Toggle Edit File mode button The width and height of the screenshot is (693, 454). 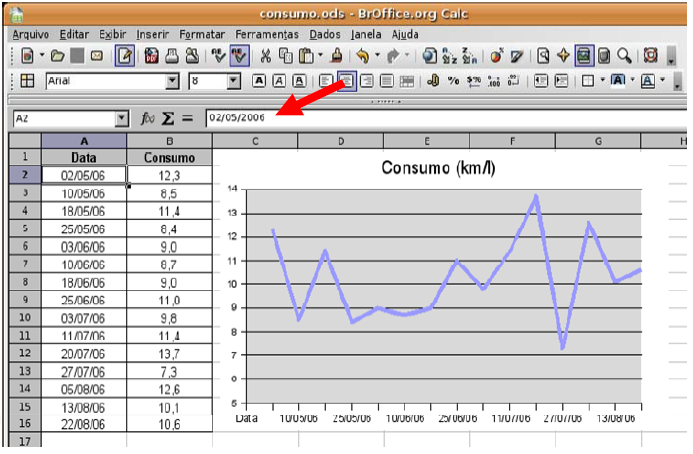tap(125, 57)
